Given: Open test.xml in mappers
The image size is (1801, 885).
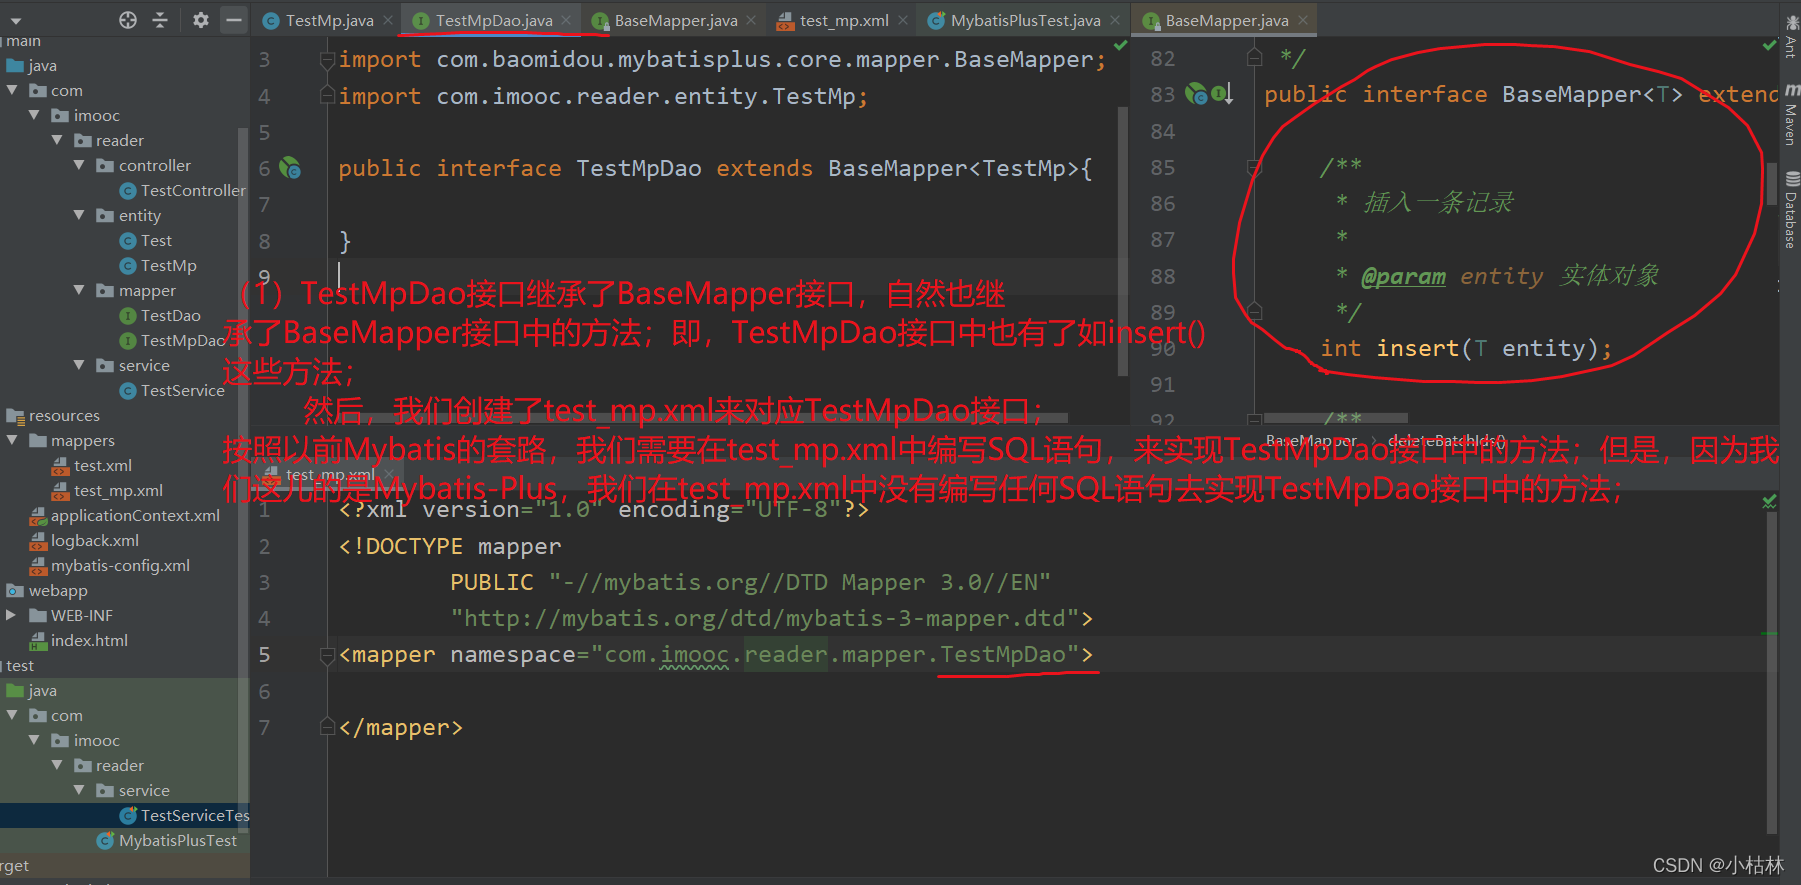Looking at the screenshot, I should (91, 466).
